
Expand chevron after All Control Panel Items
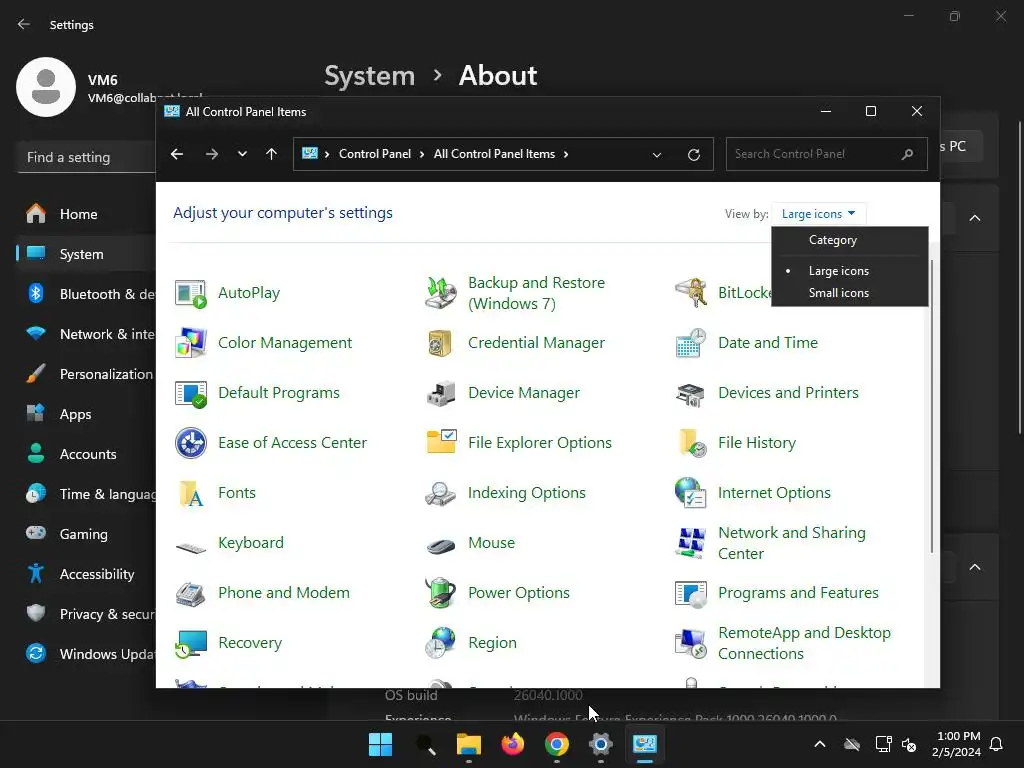(x=566, y=154)
